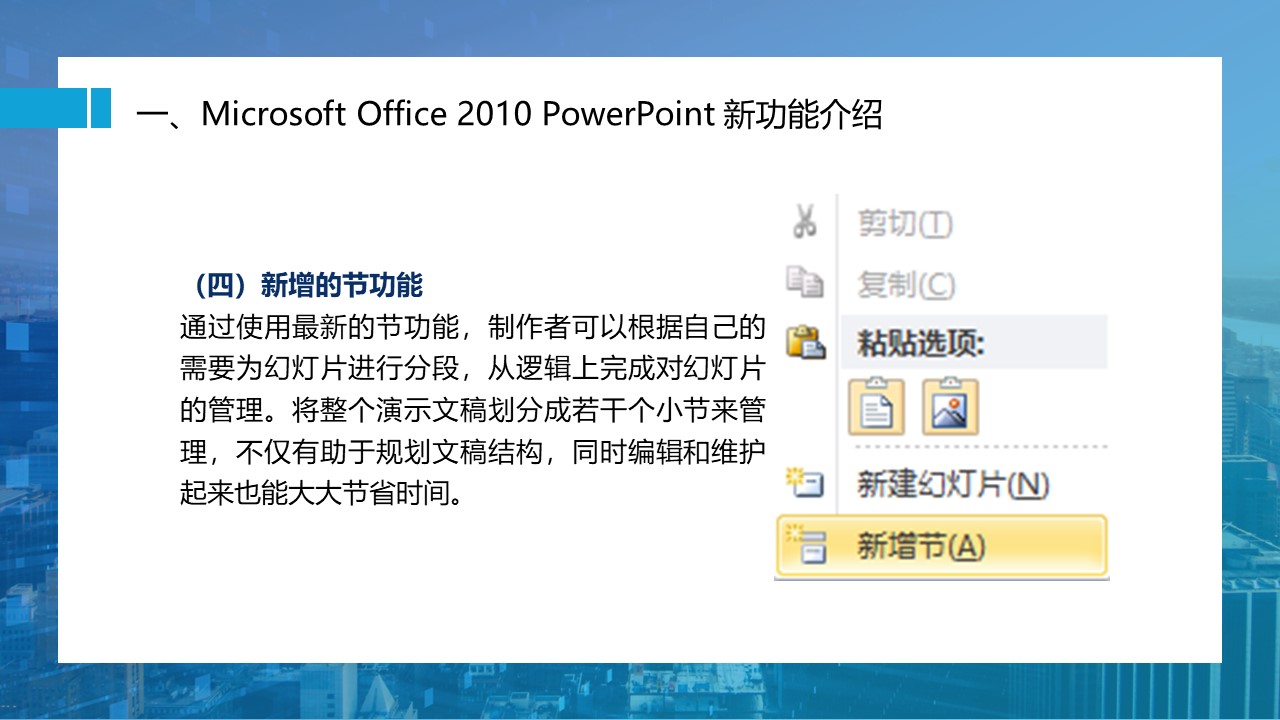This screenshot has width=1280, height=720.
Task: Click the scissors Cut icon
Action: coord(804,222)
